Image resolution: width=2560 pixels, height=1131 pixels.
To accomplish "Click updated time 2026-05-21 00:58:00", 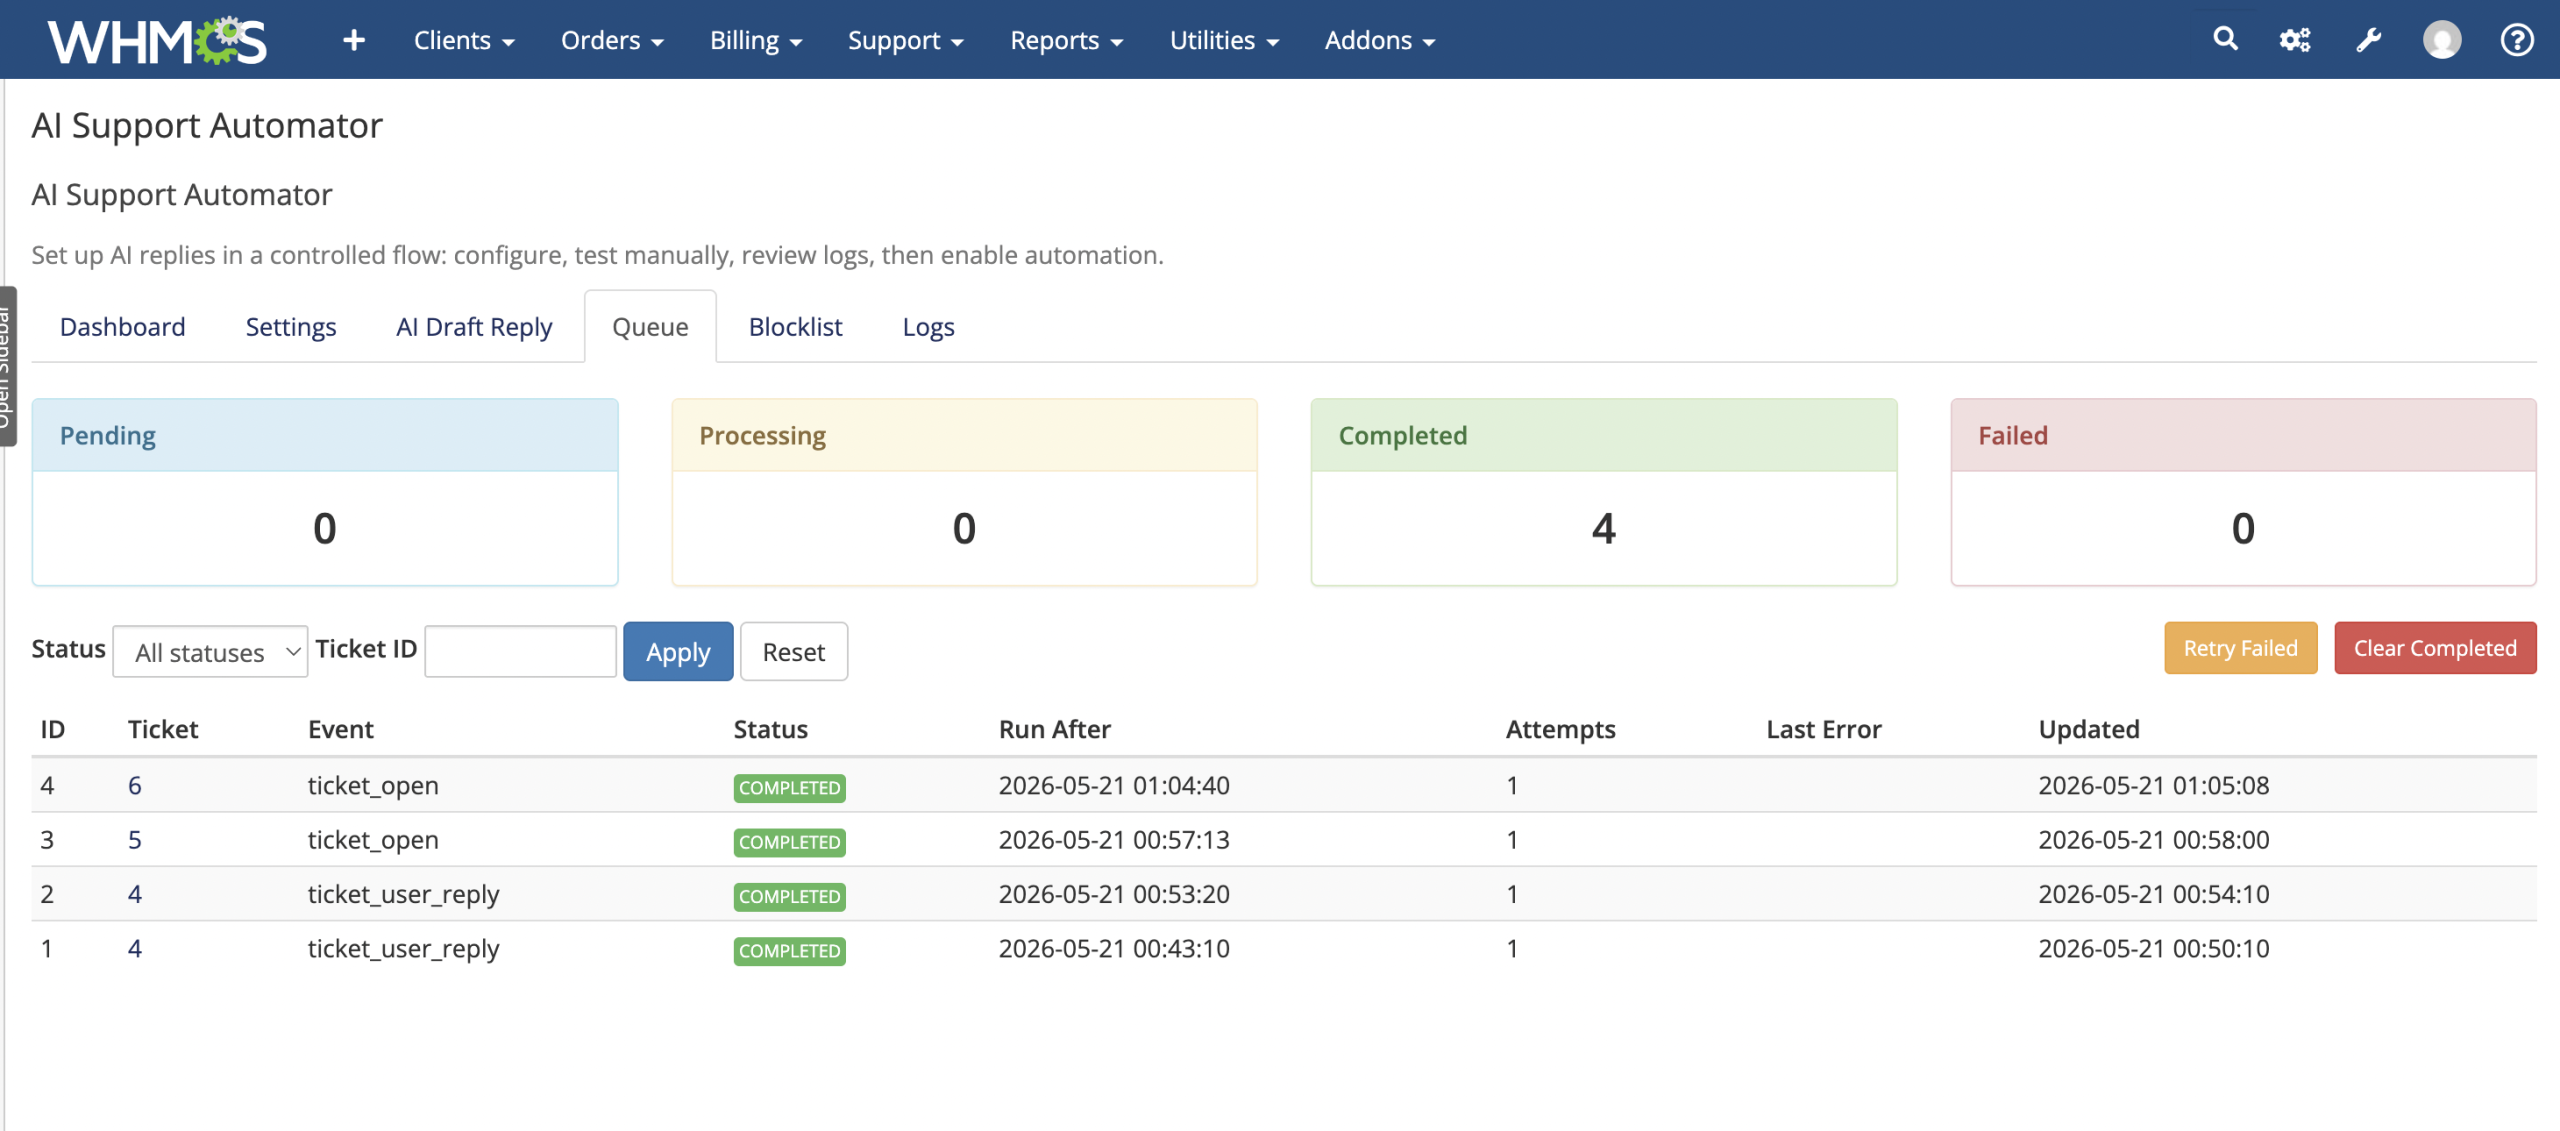I will click(x=2154, y=840).
